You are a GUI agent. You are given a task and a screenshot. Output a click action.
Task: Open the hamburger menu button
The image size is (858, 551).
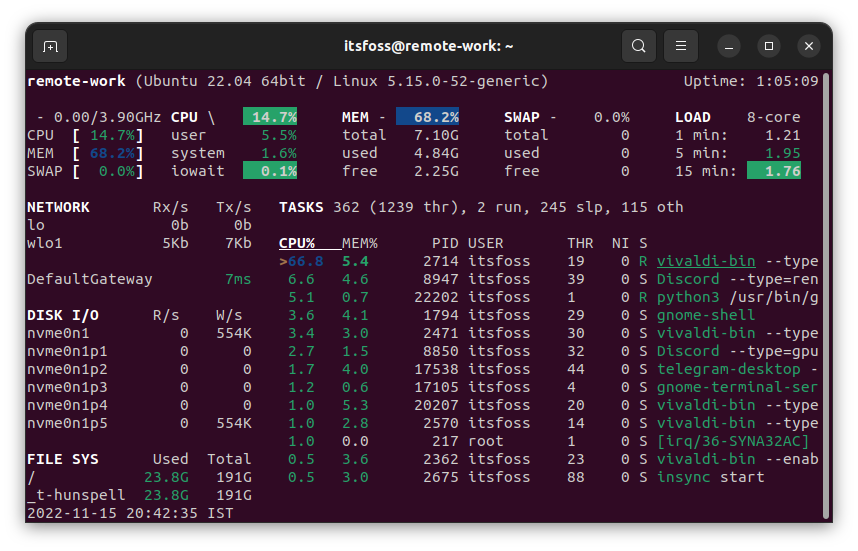[680, 46]
